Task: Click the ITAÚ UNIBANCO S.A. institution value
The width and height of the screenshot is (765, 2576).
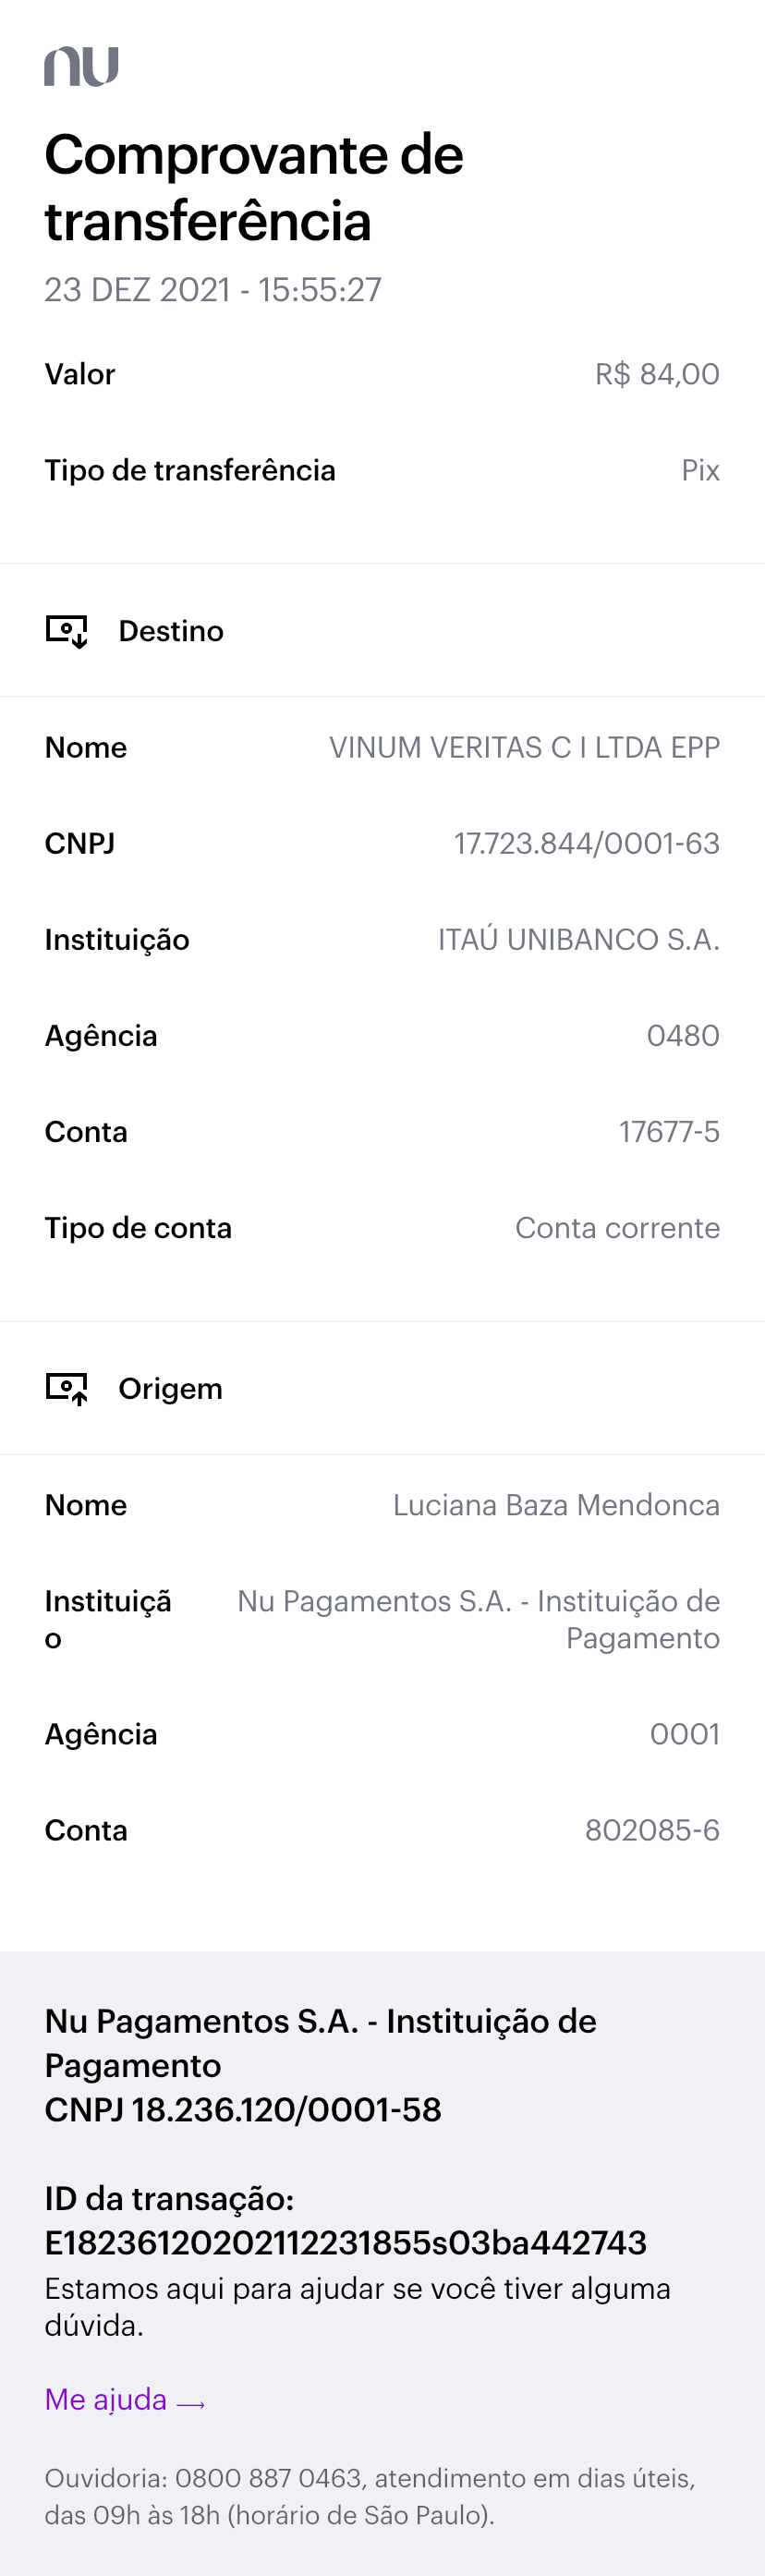Action: [578, 939]
